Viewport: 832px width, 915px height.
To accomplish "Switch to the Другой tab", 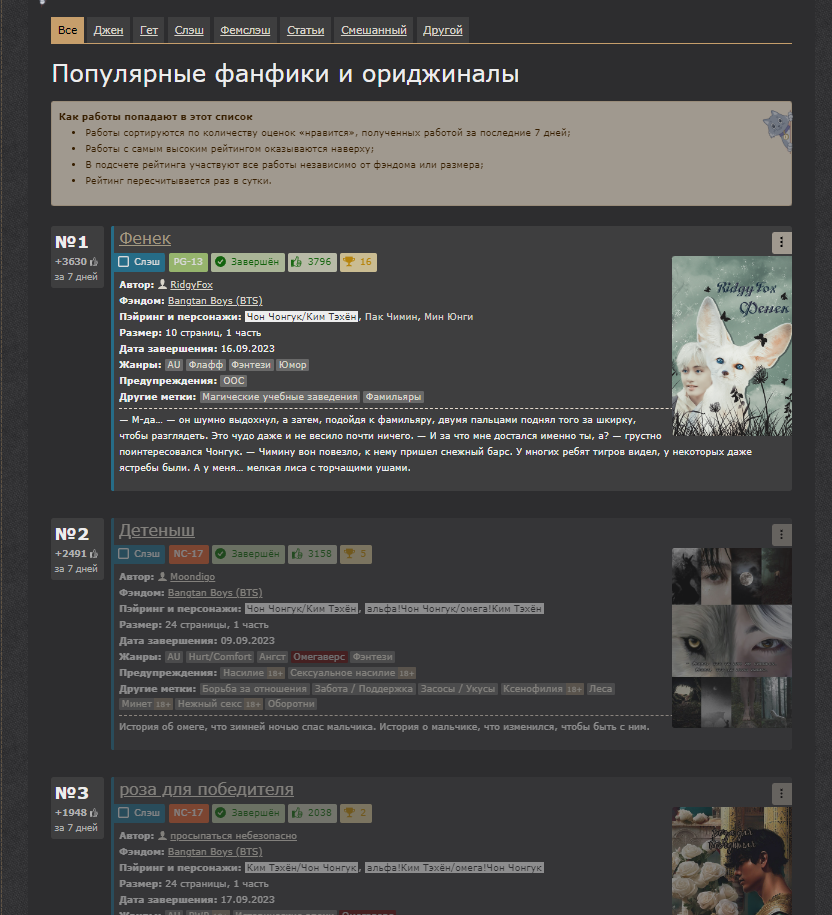I will 442,30.
